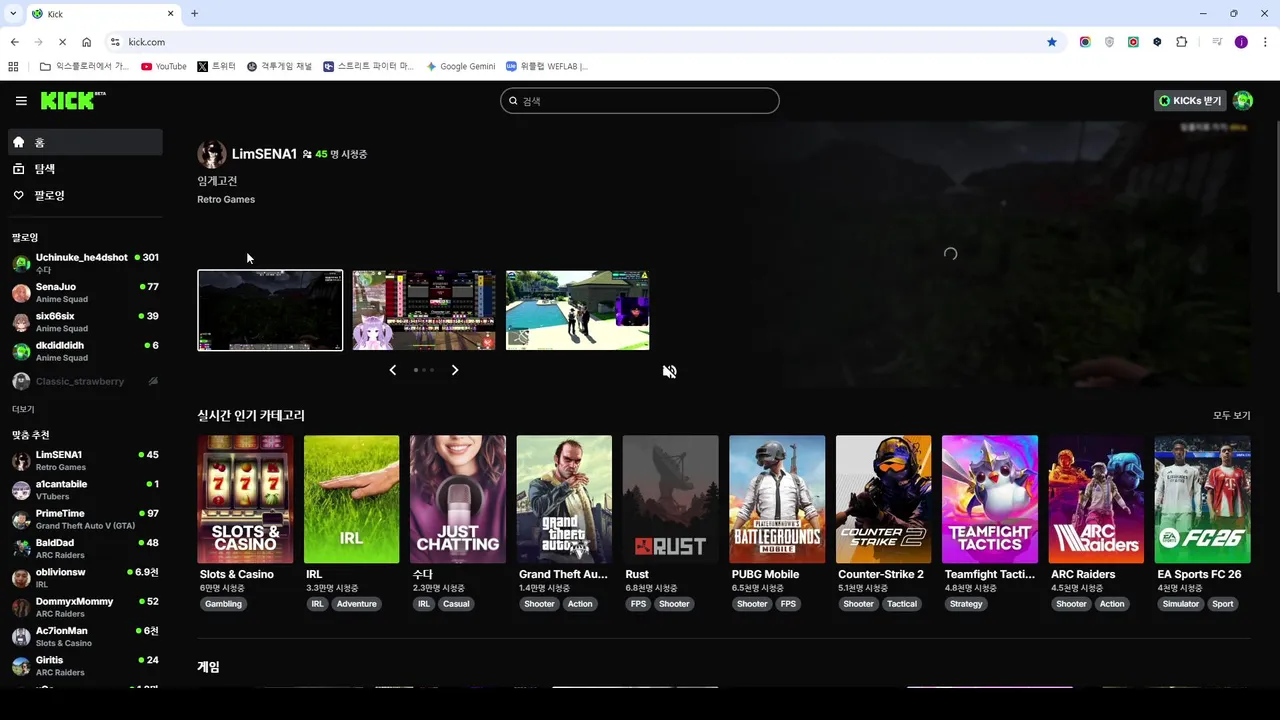
Task: Go back in browser history
Action: pyautogui.click(x=14, y=42)
